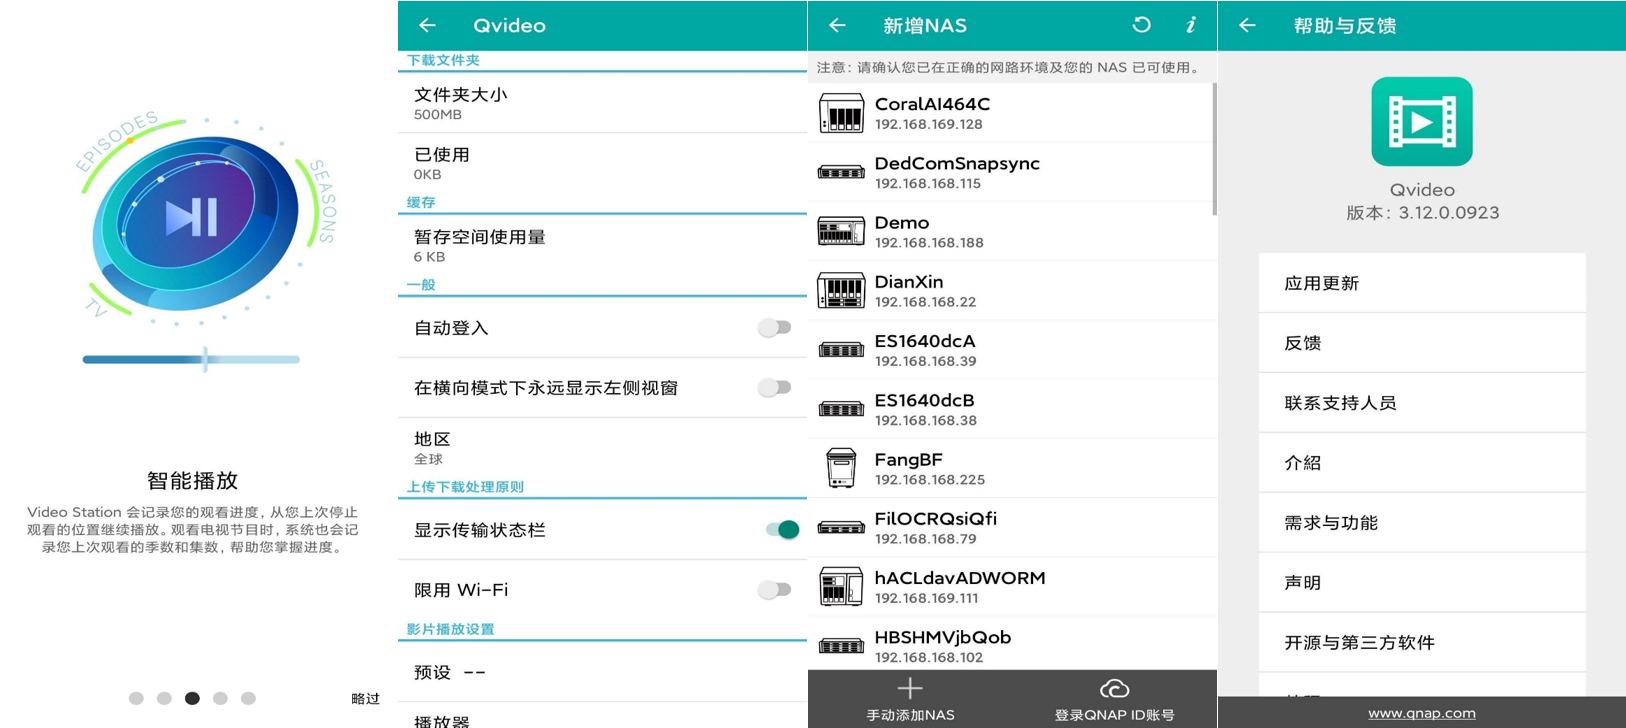Image resolution: width=1626 pixels, height=728 pixels.
Task: Tap the 版本: 3.12.0.0923 version text
Action: pos(1422,212)
